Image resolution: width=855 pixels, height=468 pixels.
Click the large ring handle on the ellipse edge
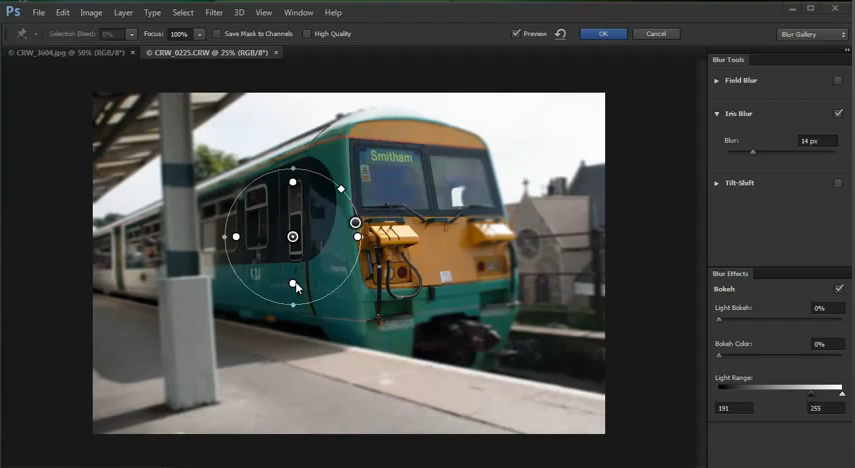[x=355, y=222]
